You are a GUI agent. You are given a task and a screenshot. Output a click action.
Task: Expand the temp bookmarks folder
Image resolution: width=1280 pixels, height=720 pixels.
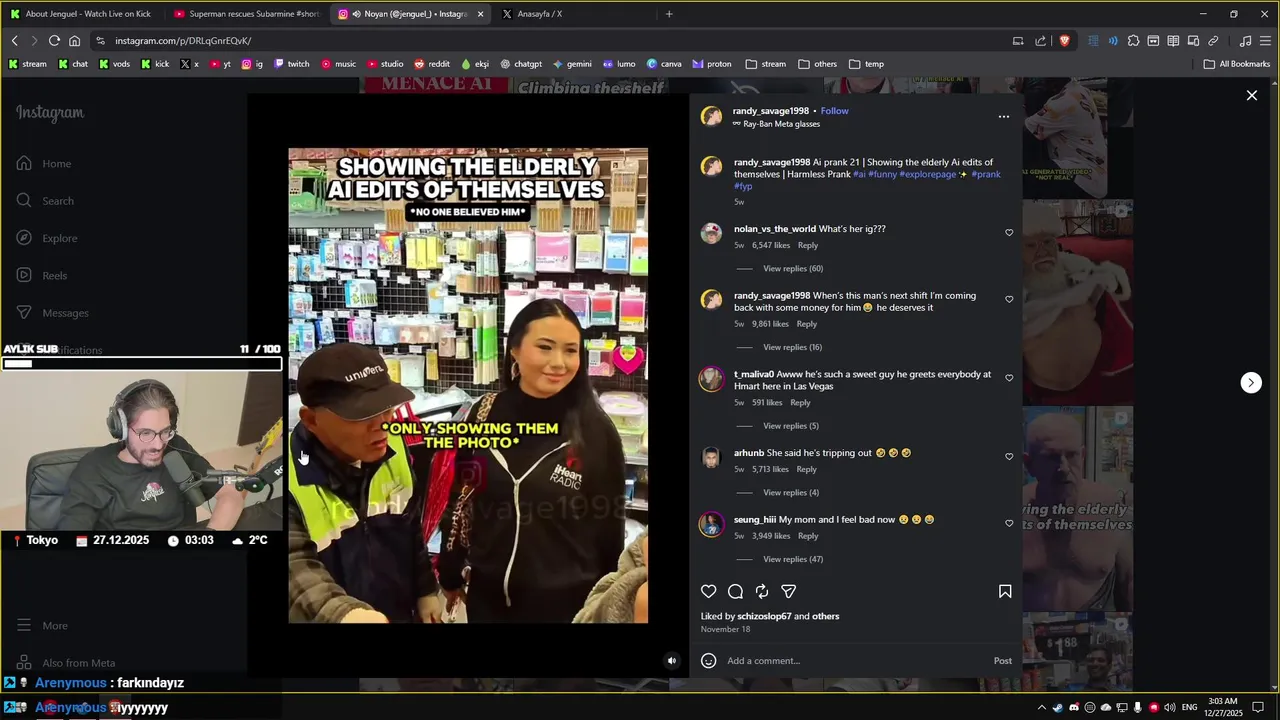tap(866, 64)
